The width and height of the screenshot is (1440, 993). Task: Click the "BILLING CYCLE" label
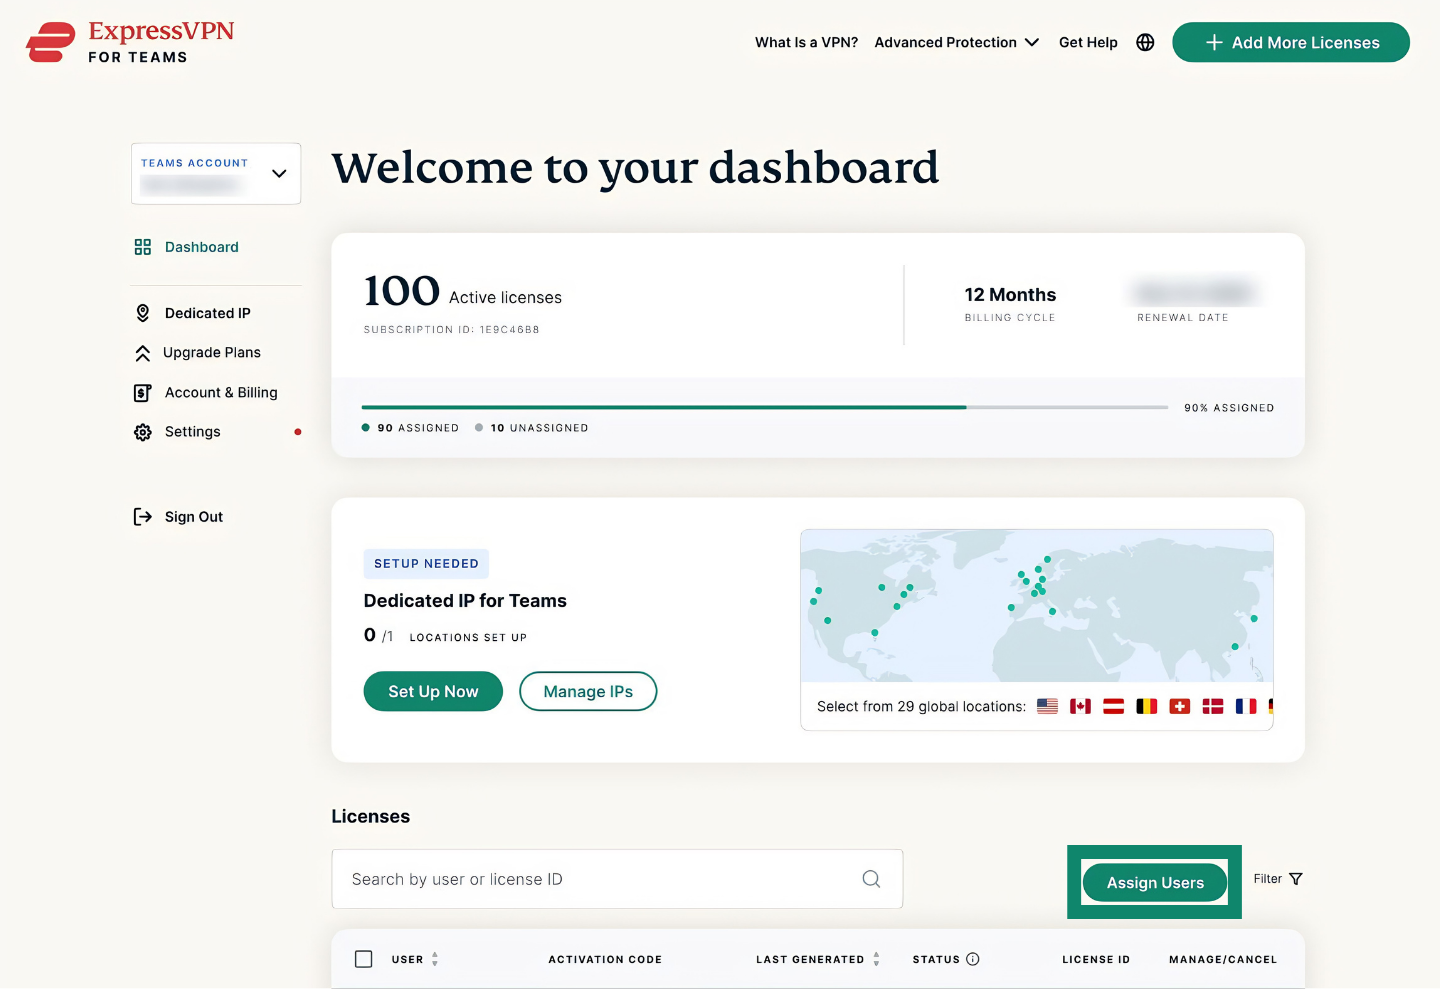1010,318
